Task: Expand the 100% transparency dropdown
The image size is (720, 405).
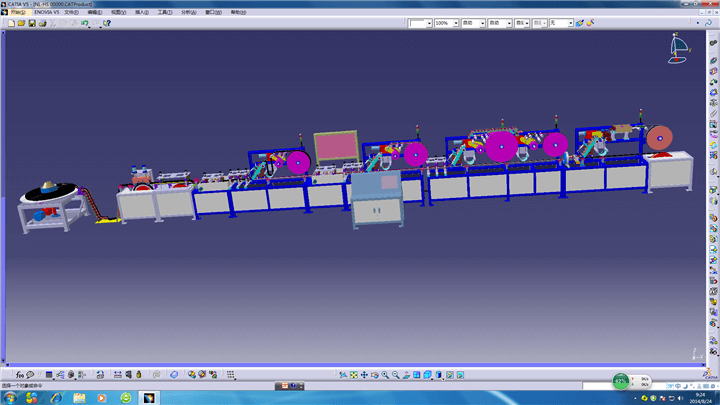Action: tap(455, 23)
